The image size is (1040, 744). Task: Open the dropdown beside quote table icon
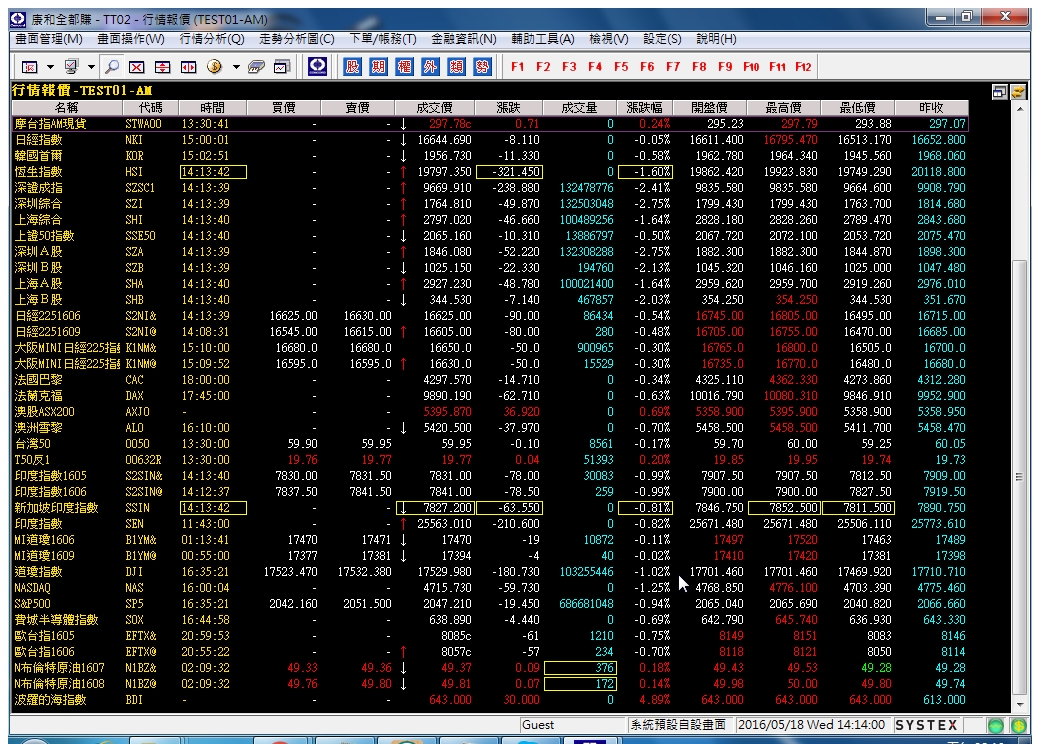click(x=50, y=67)
